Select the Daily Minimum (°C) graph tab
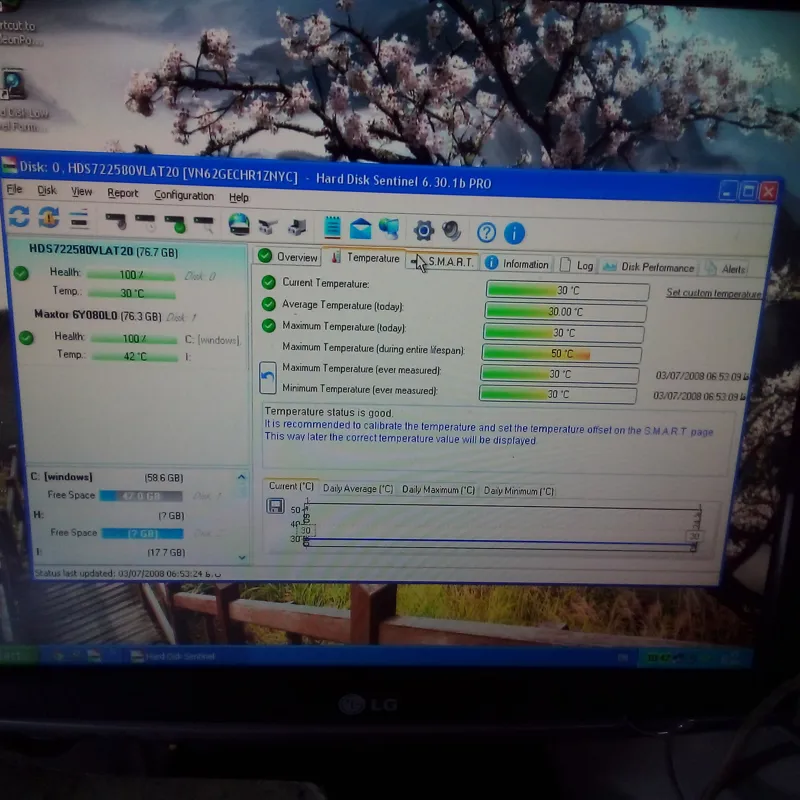 click(x=519, y=491)
